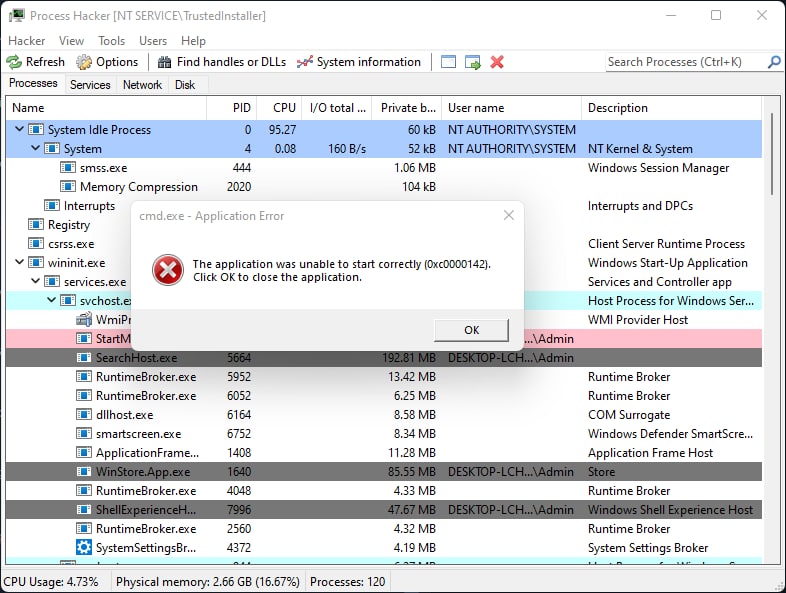Image resolution: width=786 pixels, height=593 pixels.
Task: Click the red error icon in dialog
Action: (168, 270)
